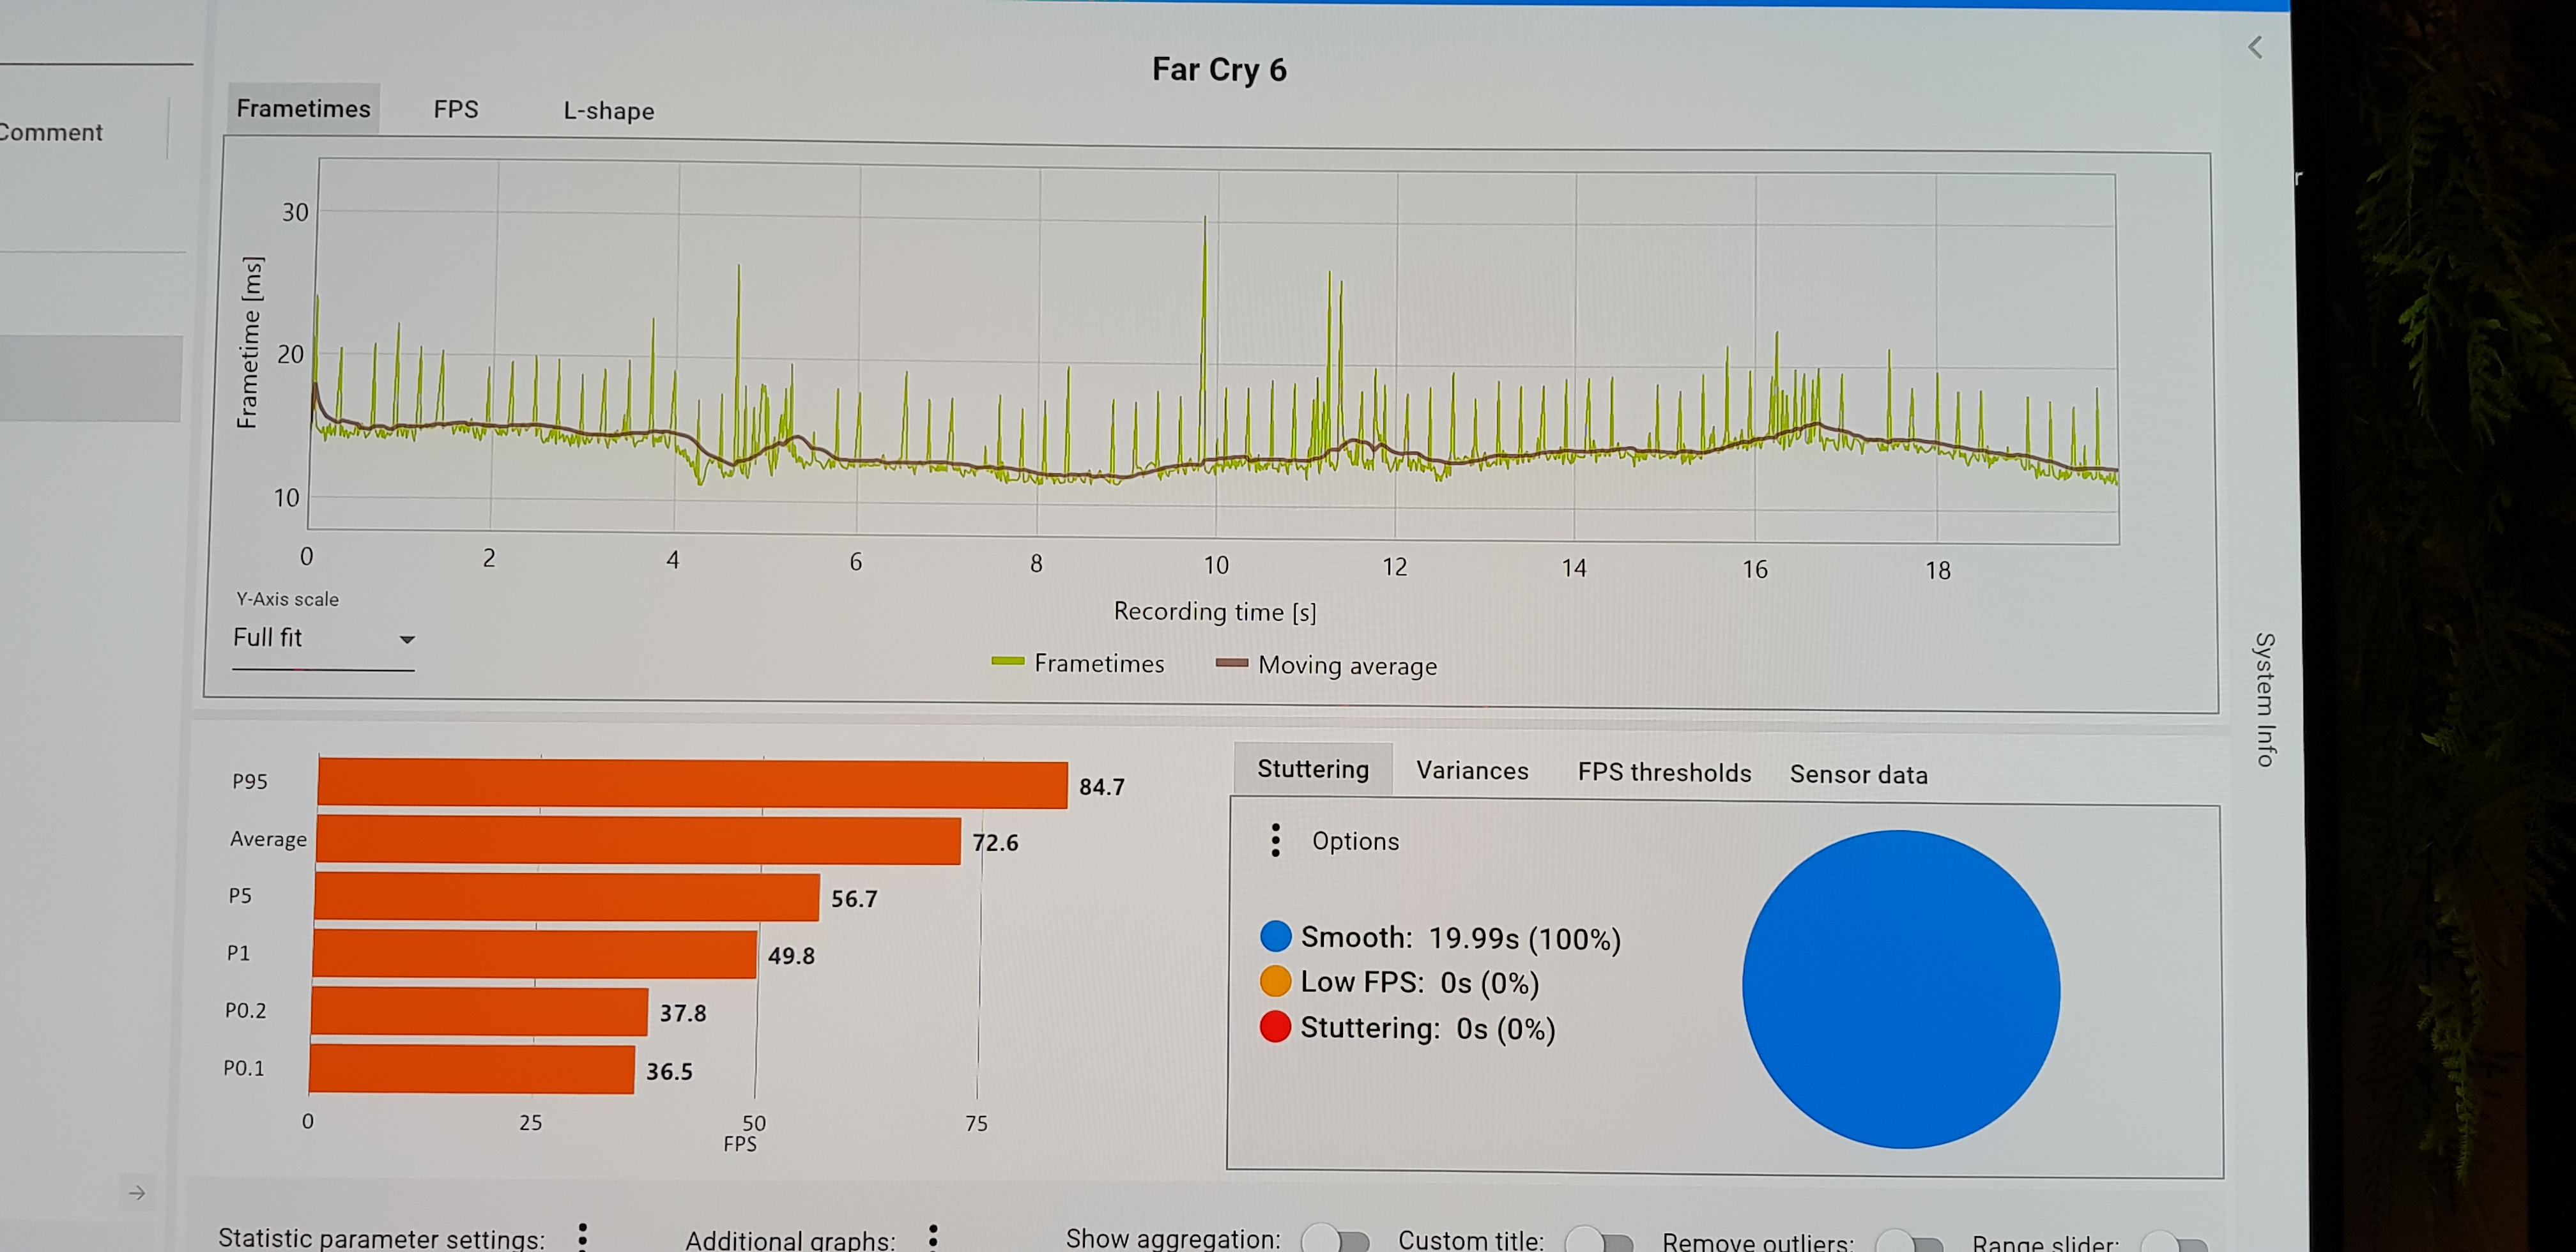Click the Smooth blue legend dot

point(1276,936)
